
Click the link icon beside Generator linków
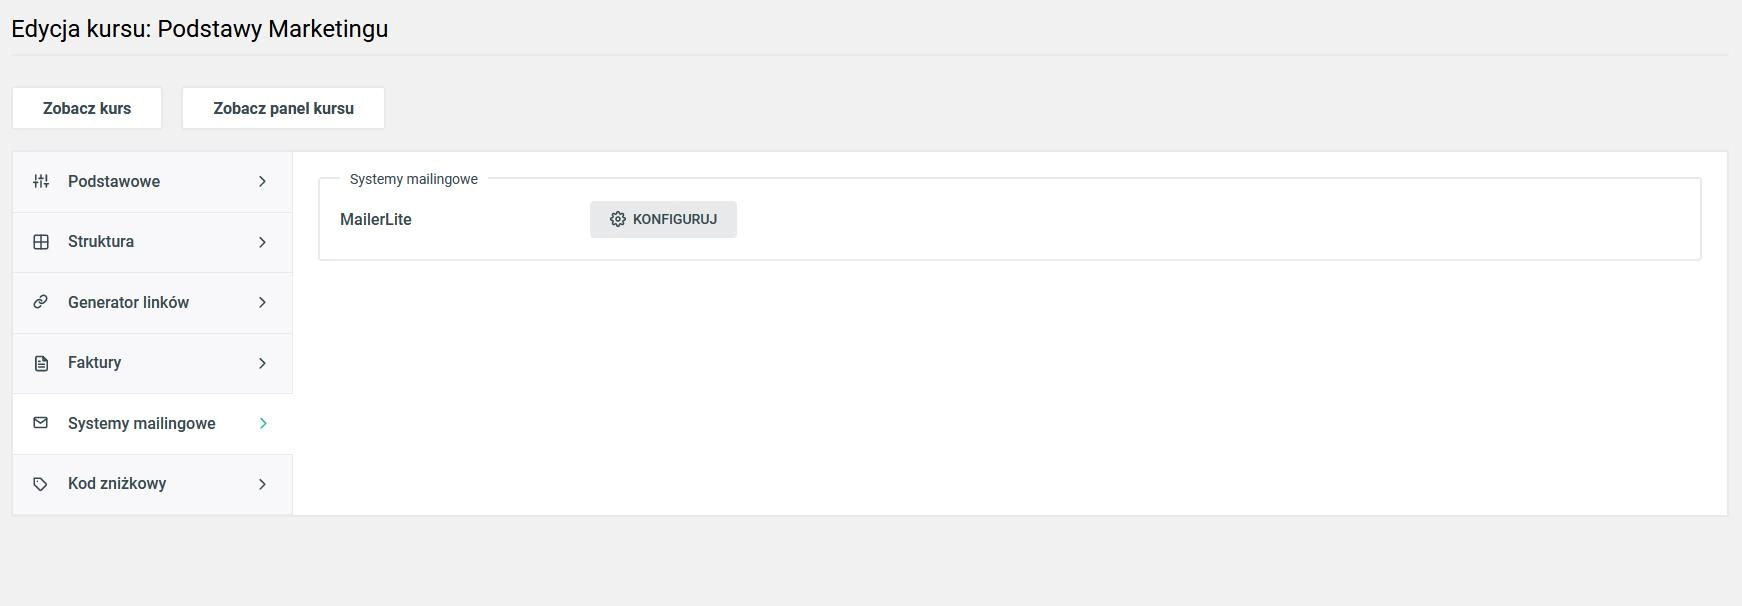pos(41,302)
